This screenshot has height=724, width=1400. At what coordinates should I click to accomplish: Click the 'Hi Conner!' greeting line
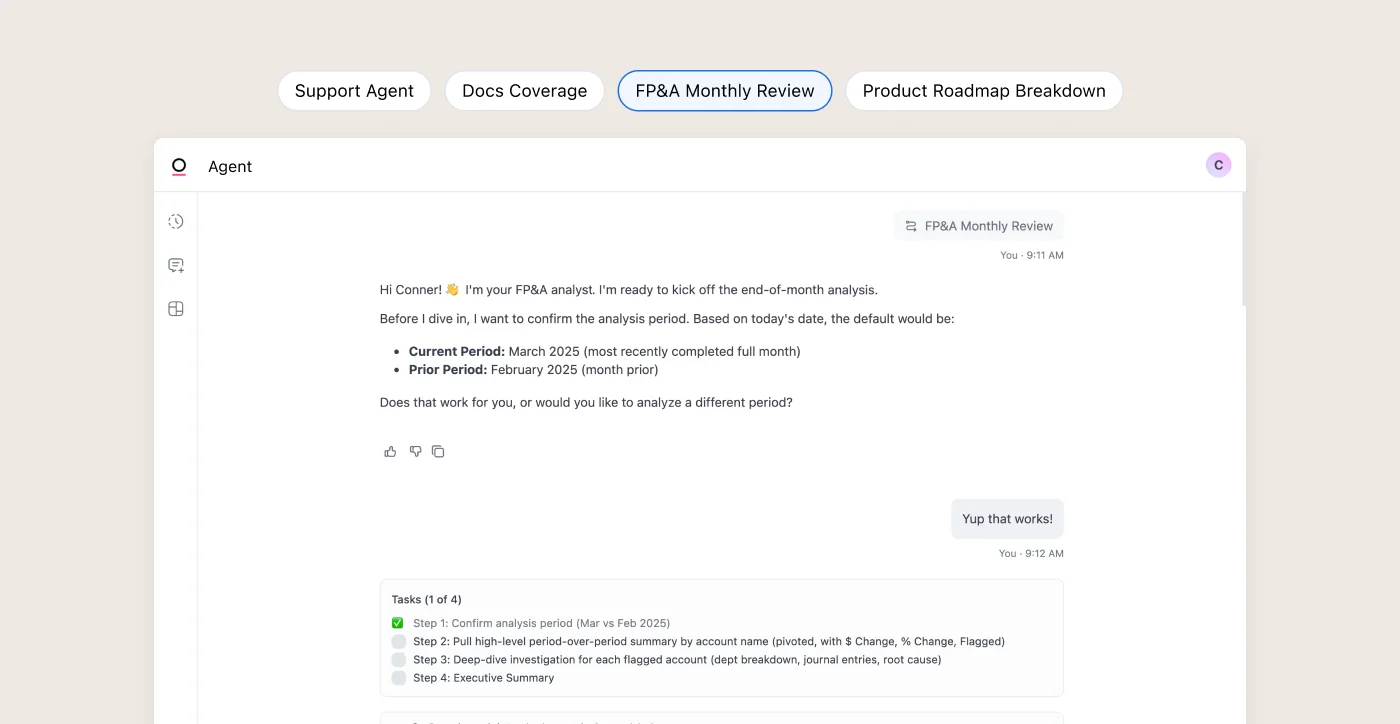(628, 290)
